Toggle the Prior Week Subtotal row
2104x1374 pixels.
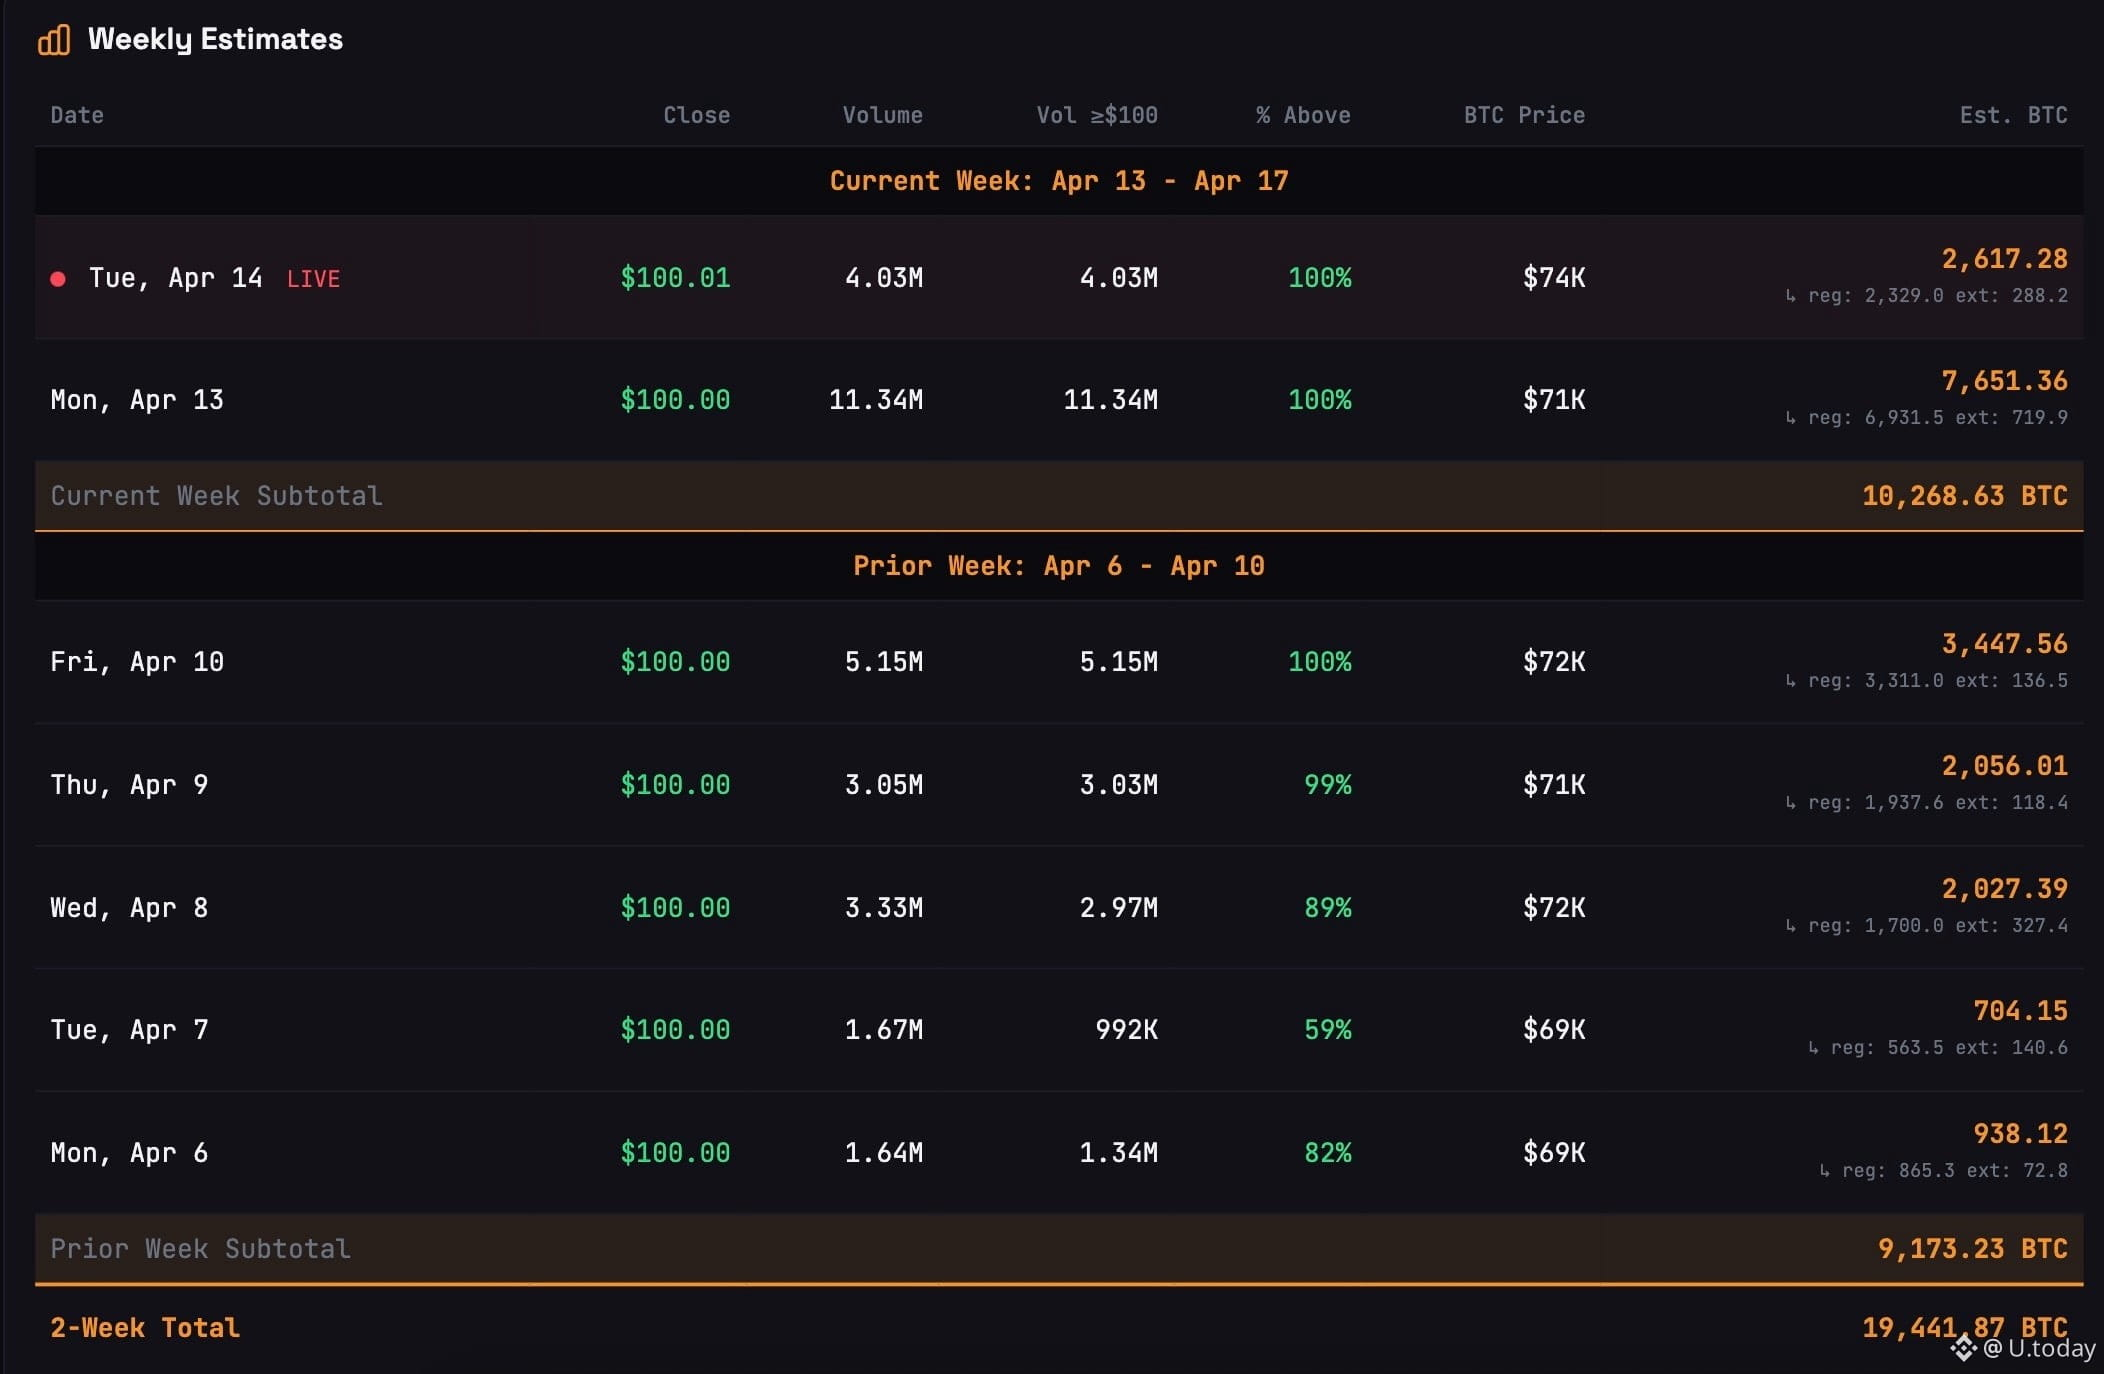200,1248
